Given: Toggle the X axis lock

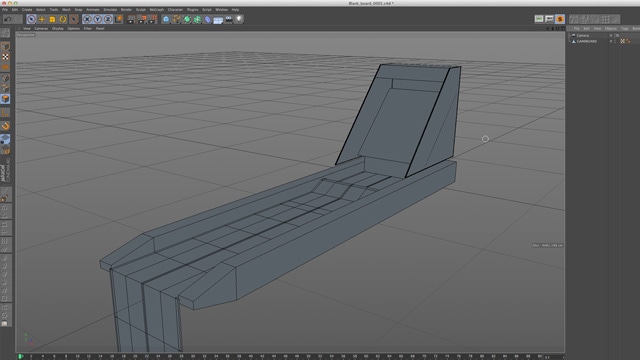Looking at the screenshot, I should tap(87, 19).
